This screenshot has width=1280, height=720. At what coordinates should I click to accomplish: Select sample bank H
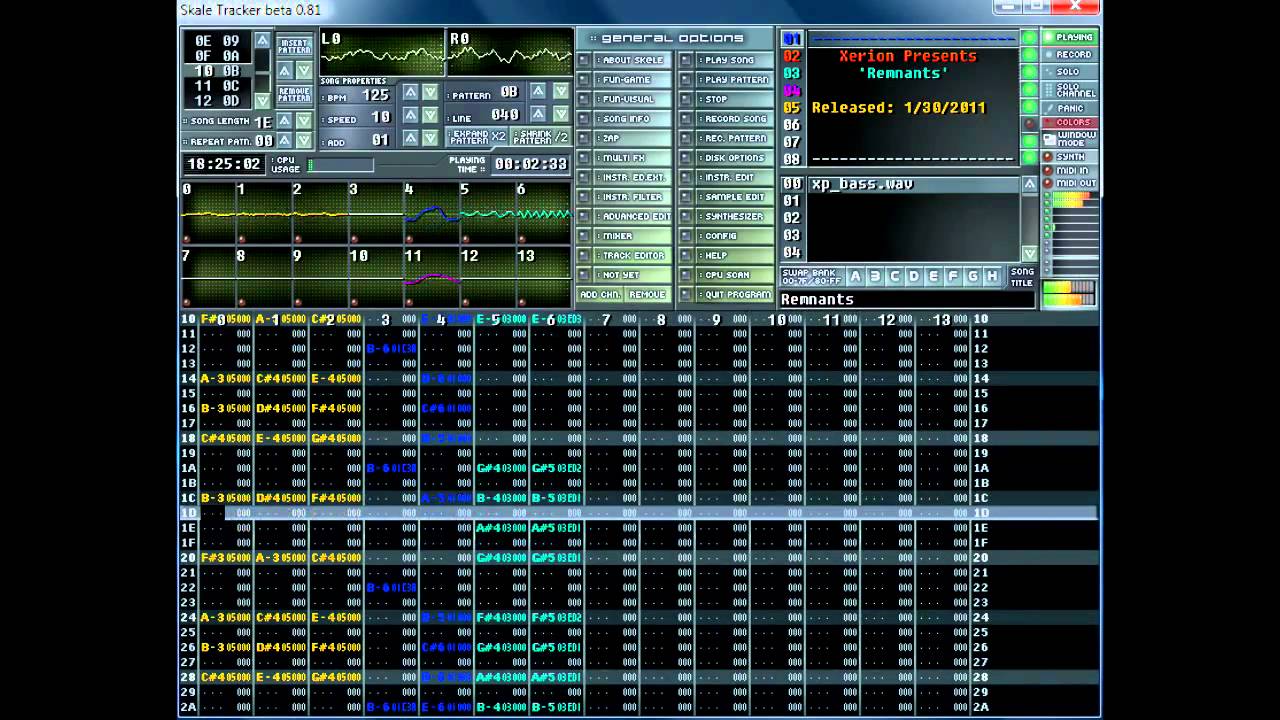(x=992, y=276)
